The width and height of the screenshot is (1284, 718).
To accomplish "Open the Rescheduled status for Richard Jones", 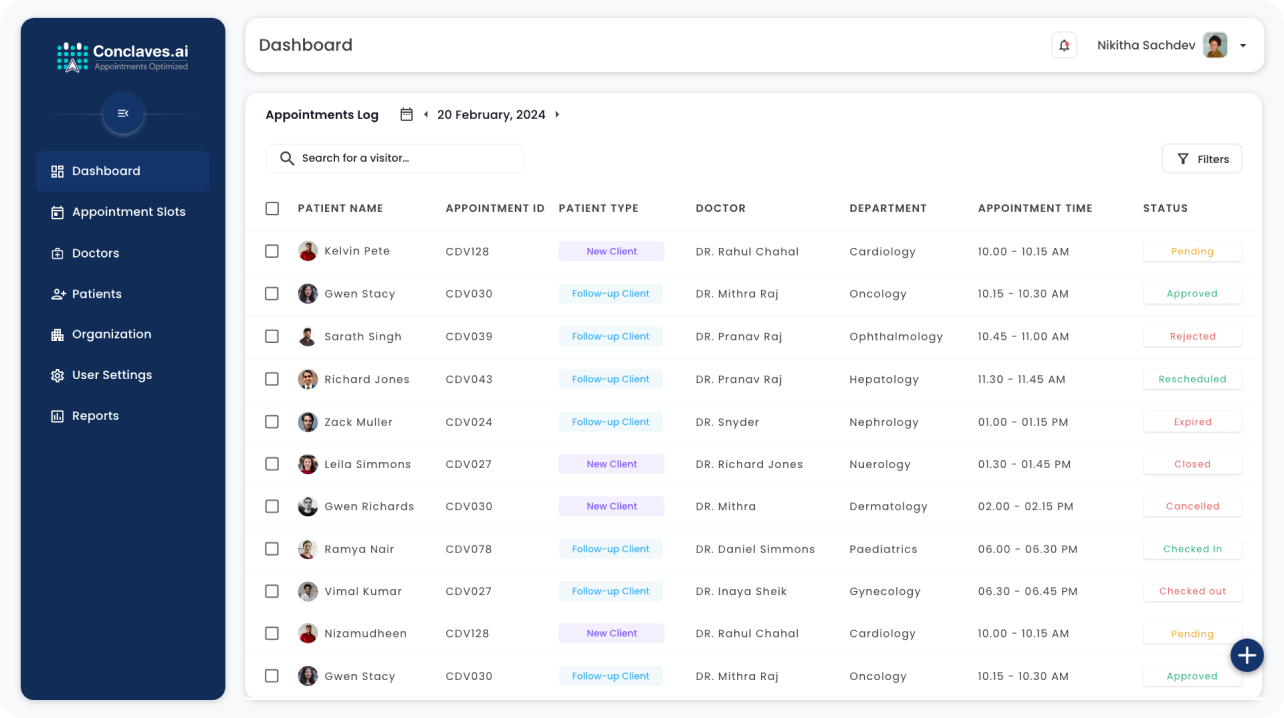I will [1192, 379].
